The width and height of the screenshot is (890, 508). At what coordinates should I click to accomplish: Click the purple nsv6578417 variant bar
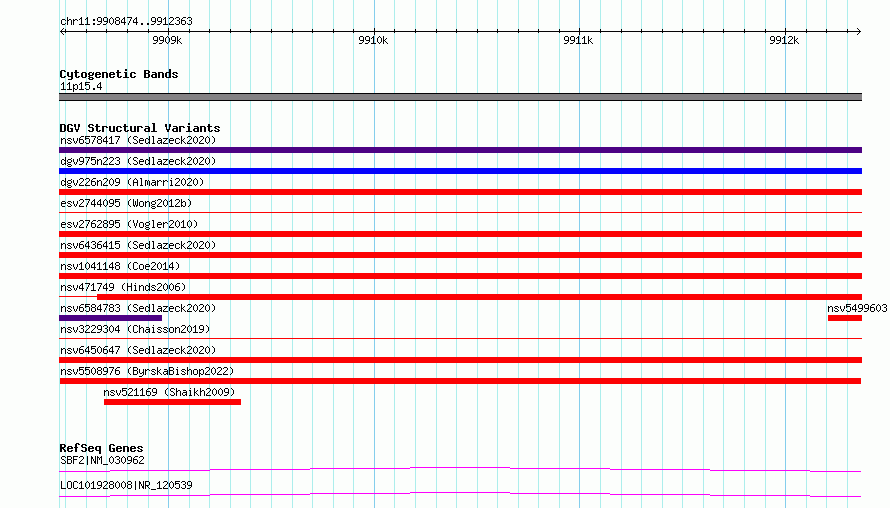coord(460,150)
